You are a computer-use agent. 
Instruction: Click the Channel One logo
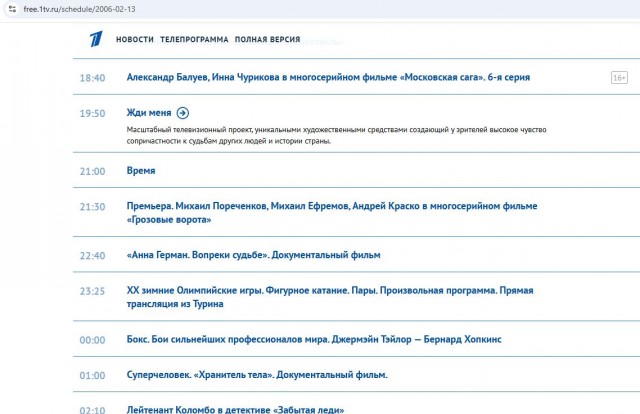[x=94, y=40]
